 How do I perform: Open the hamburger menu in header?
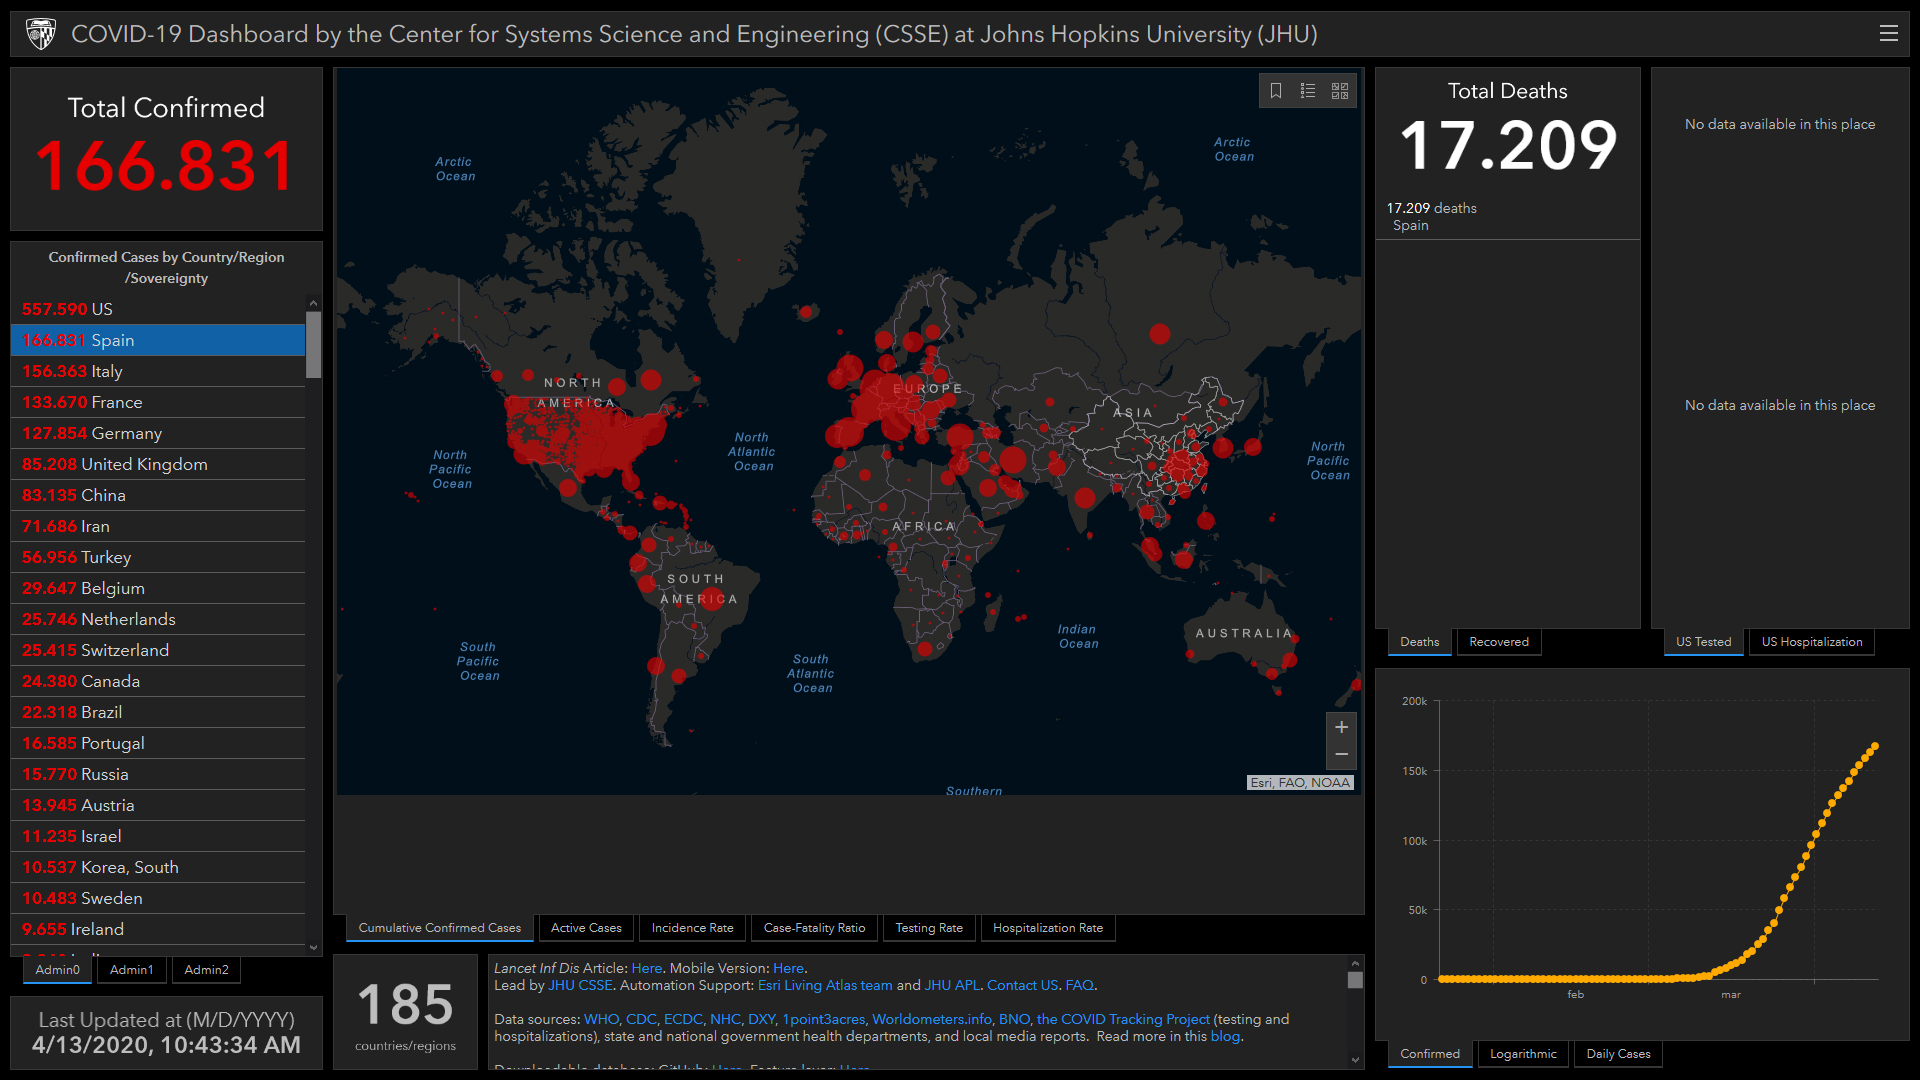[x=1888, y=33]
